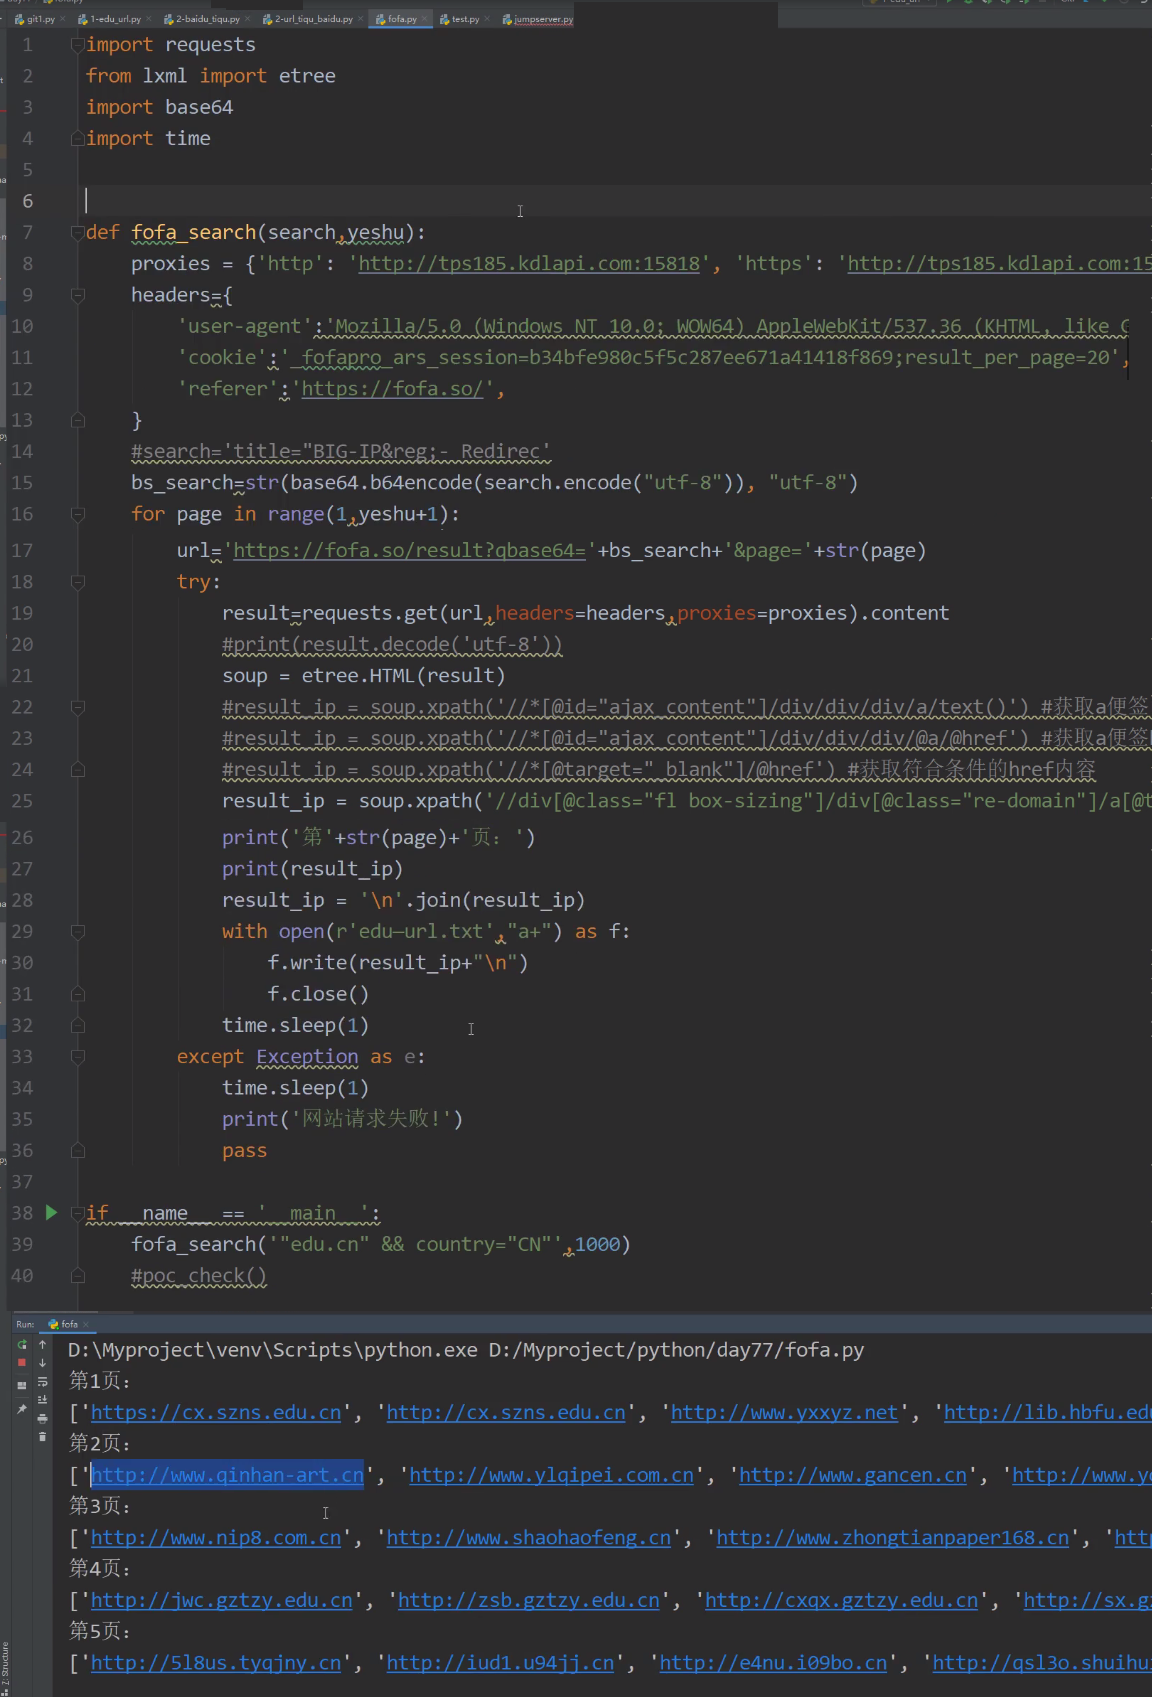The image size is (1152, 1697).
Task: Close the fofa tab in Run panel
Action: click(86, 1324)
